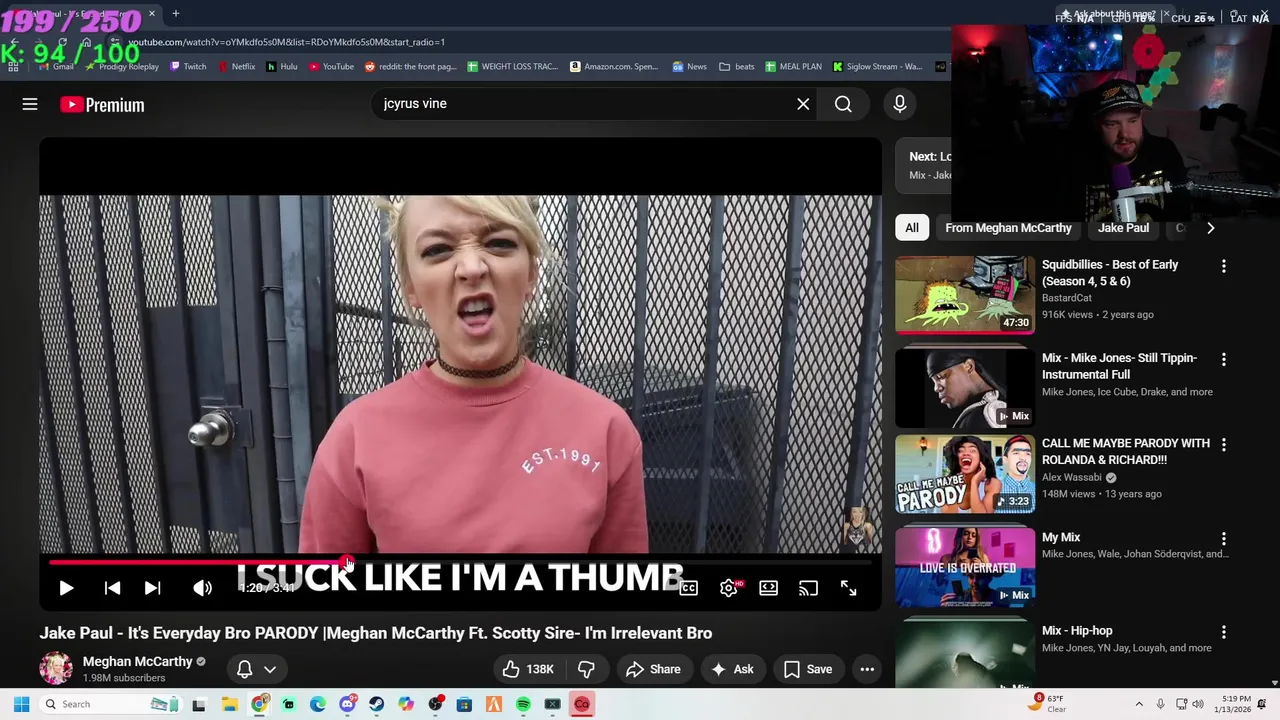This screenshot has height=720, width=1280.
Task: Open File Explorer from the taskbar
Action: point(229,704)
